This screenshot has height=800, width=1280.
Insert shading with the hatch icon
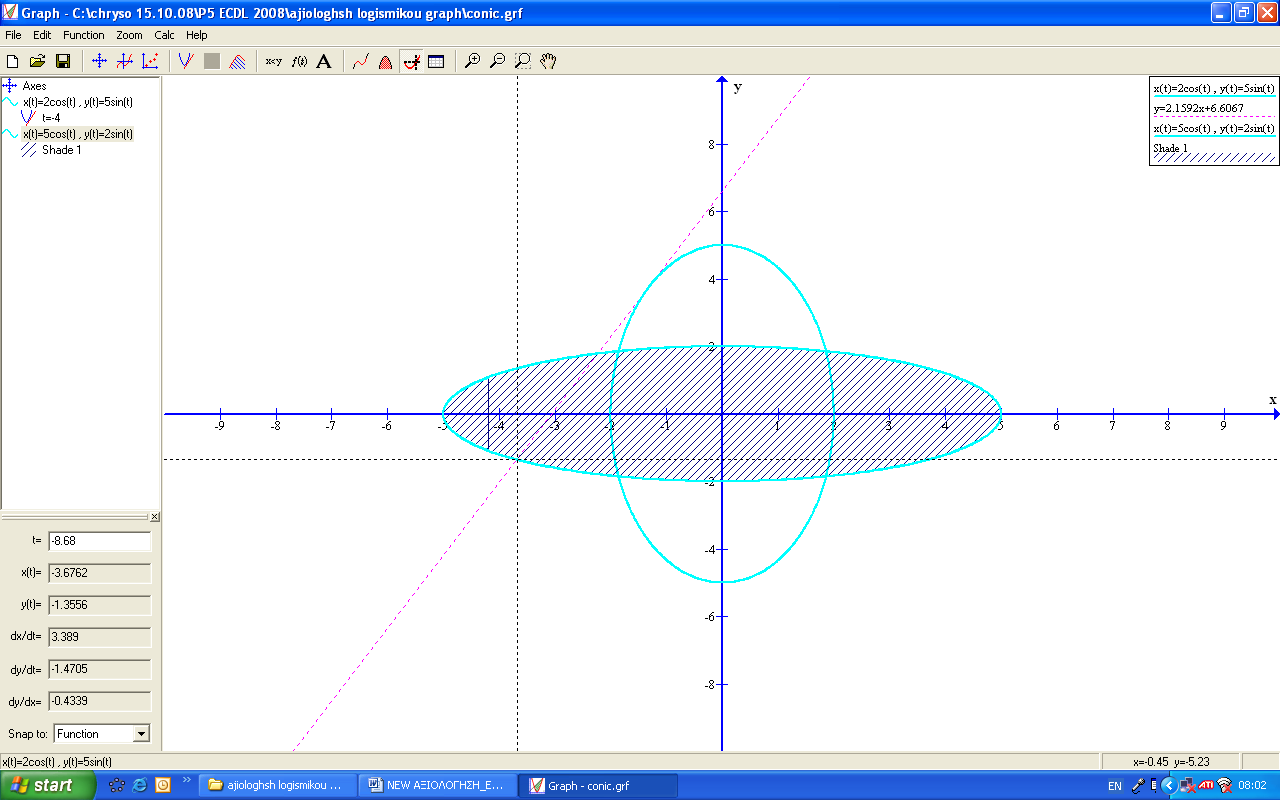pyautogui.click(x=238, y=61)
